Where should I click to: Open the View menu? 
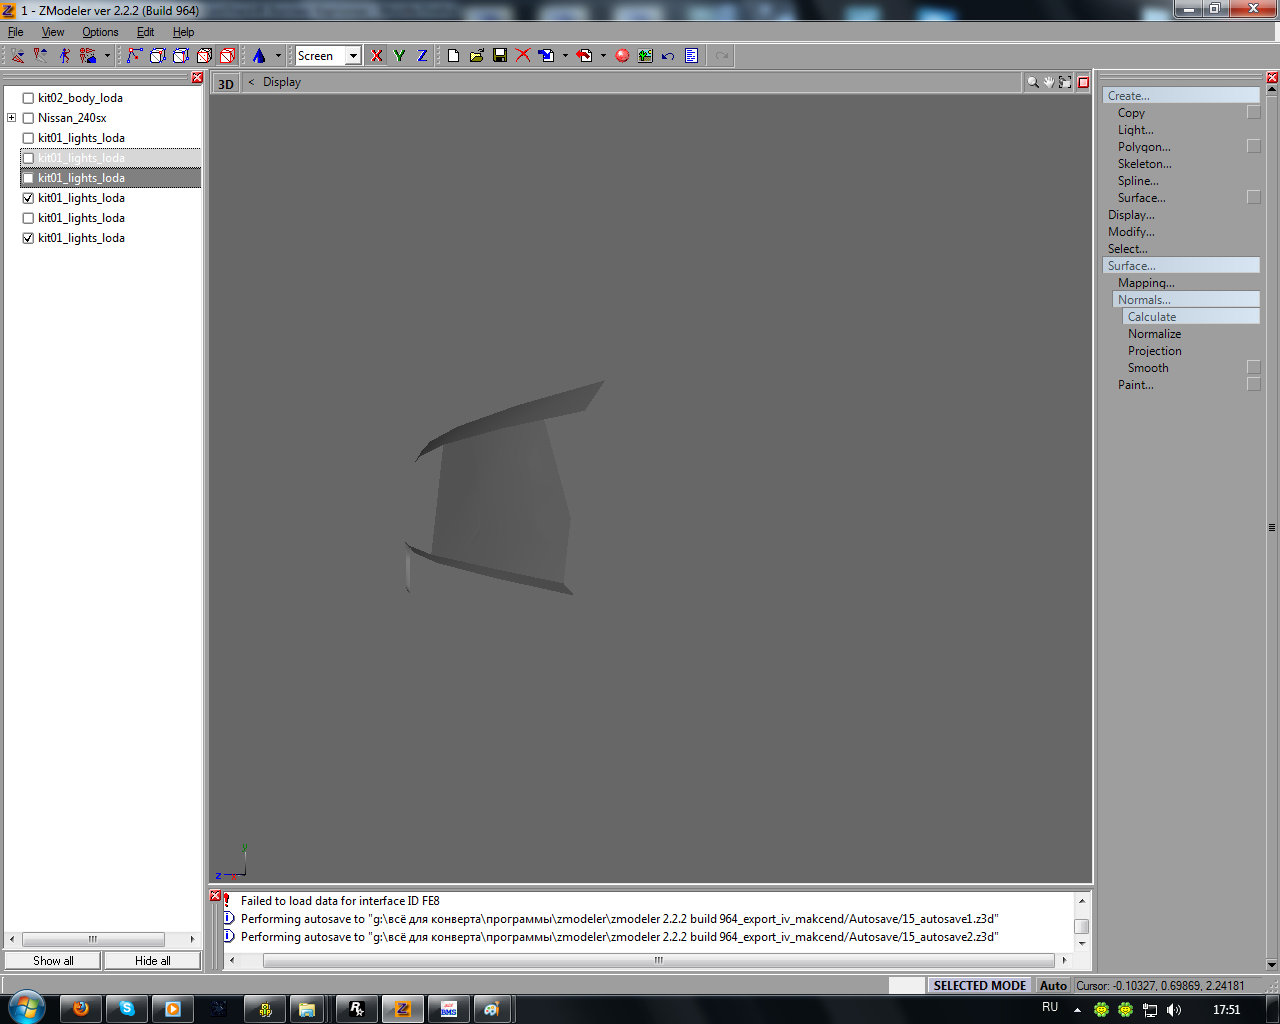pyautogui.click(x=53, y=32)
